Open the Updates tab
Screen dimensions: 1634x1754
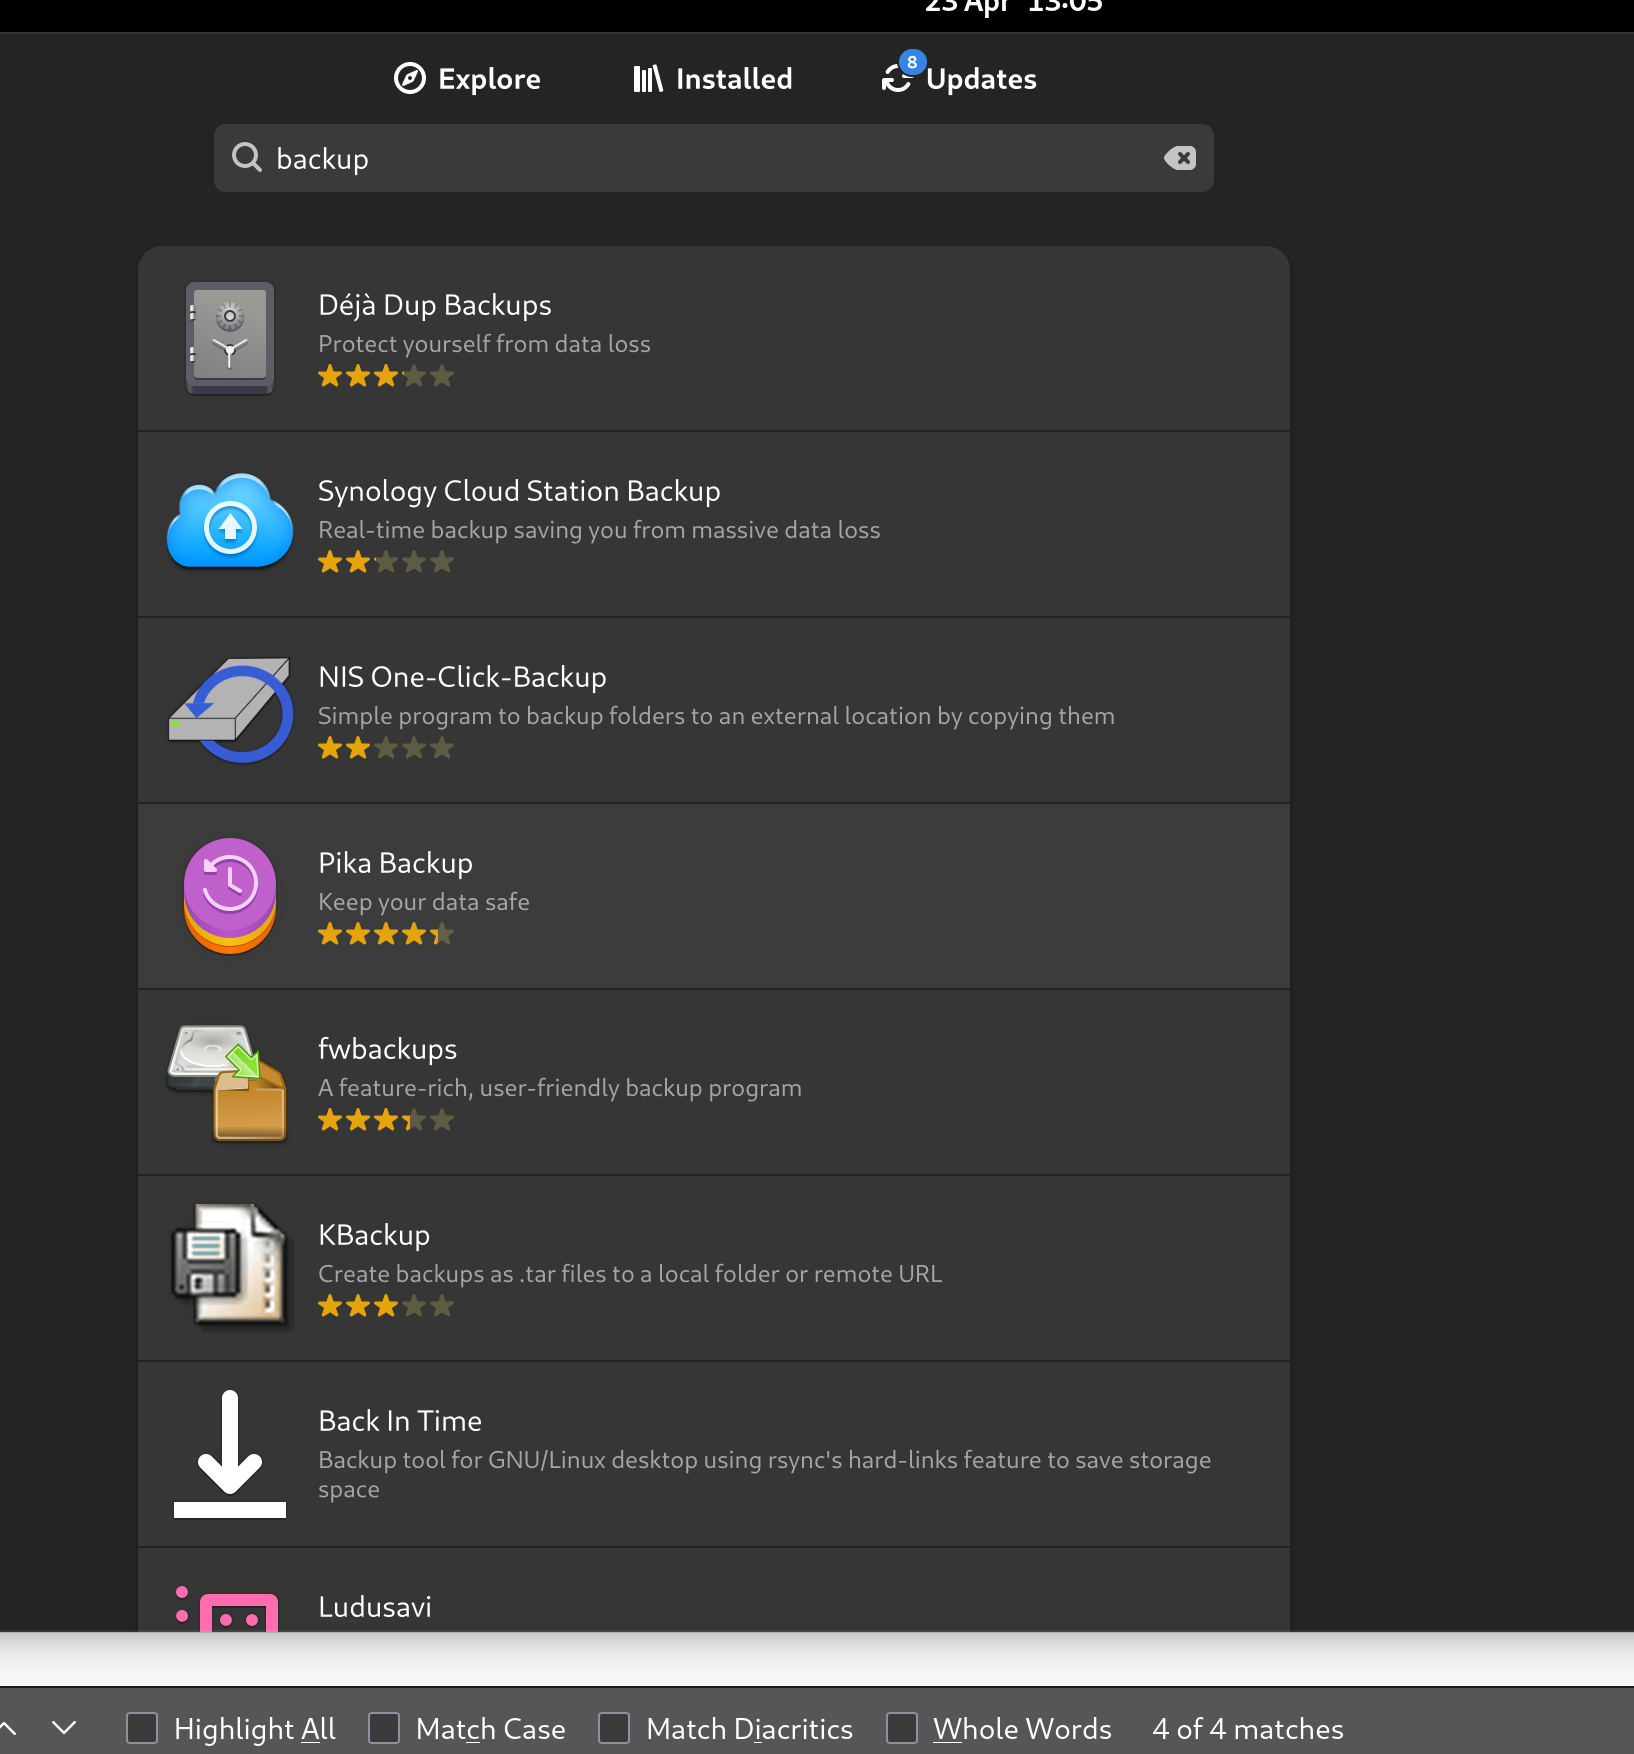click(x=959, y=79)
